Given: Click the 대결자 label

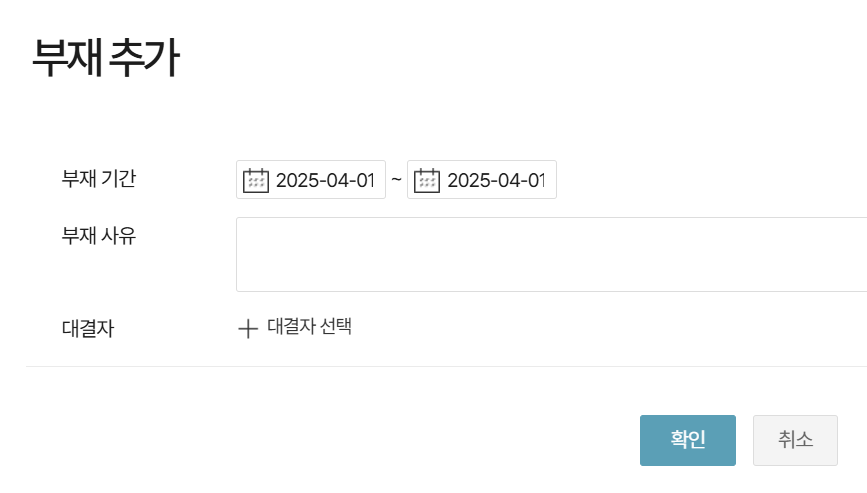Looking at the screenshot, I should click(88, 328).
